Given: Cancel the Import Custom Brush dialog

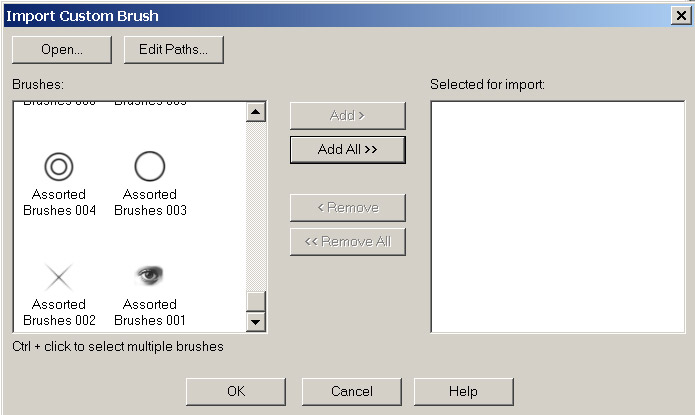Looking at the screenshot, I should pyautogui.click(x=351, y=391).
